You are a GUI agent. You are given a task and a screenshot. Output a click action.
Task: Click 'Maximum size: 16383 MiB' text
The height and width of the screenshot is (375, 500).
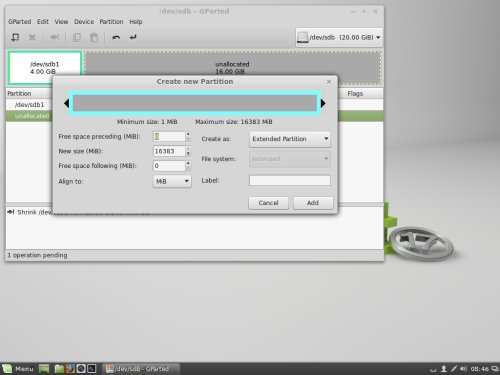pos(234,122)
